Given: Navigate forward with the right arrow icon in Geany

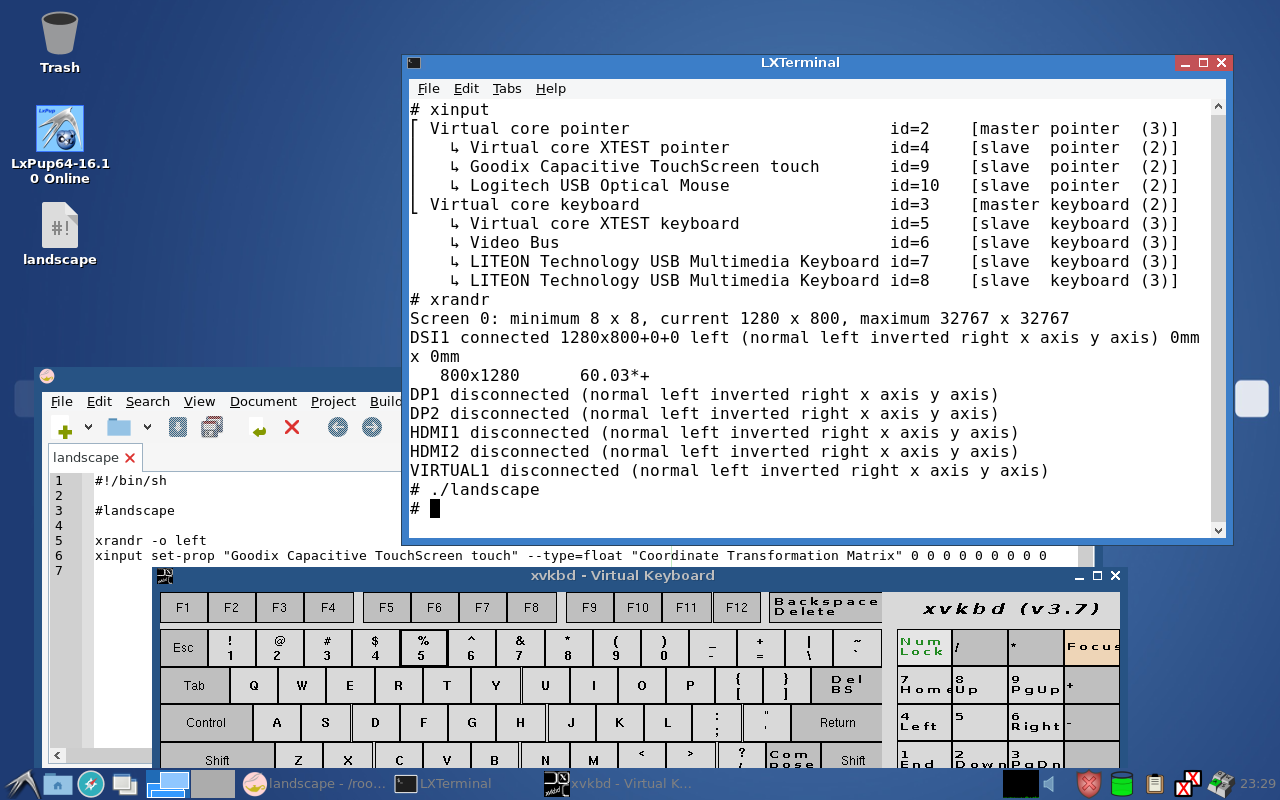Looking at the screenshot, I should tap(372, 427).
